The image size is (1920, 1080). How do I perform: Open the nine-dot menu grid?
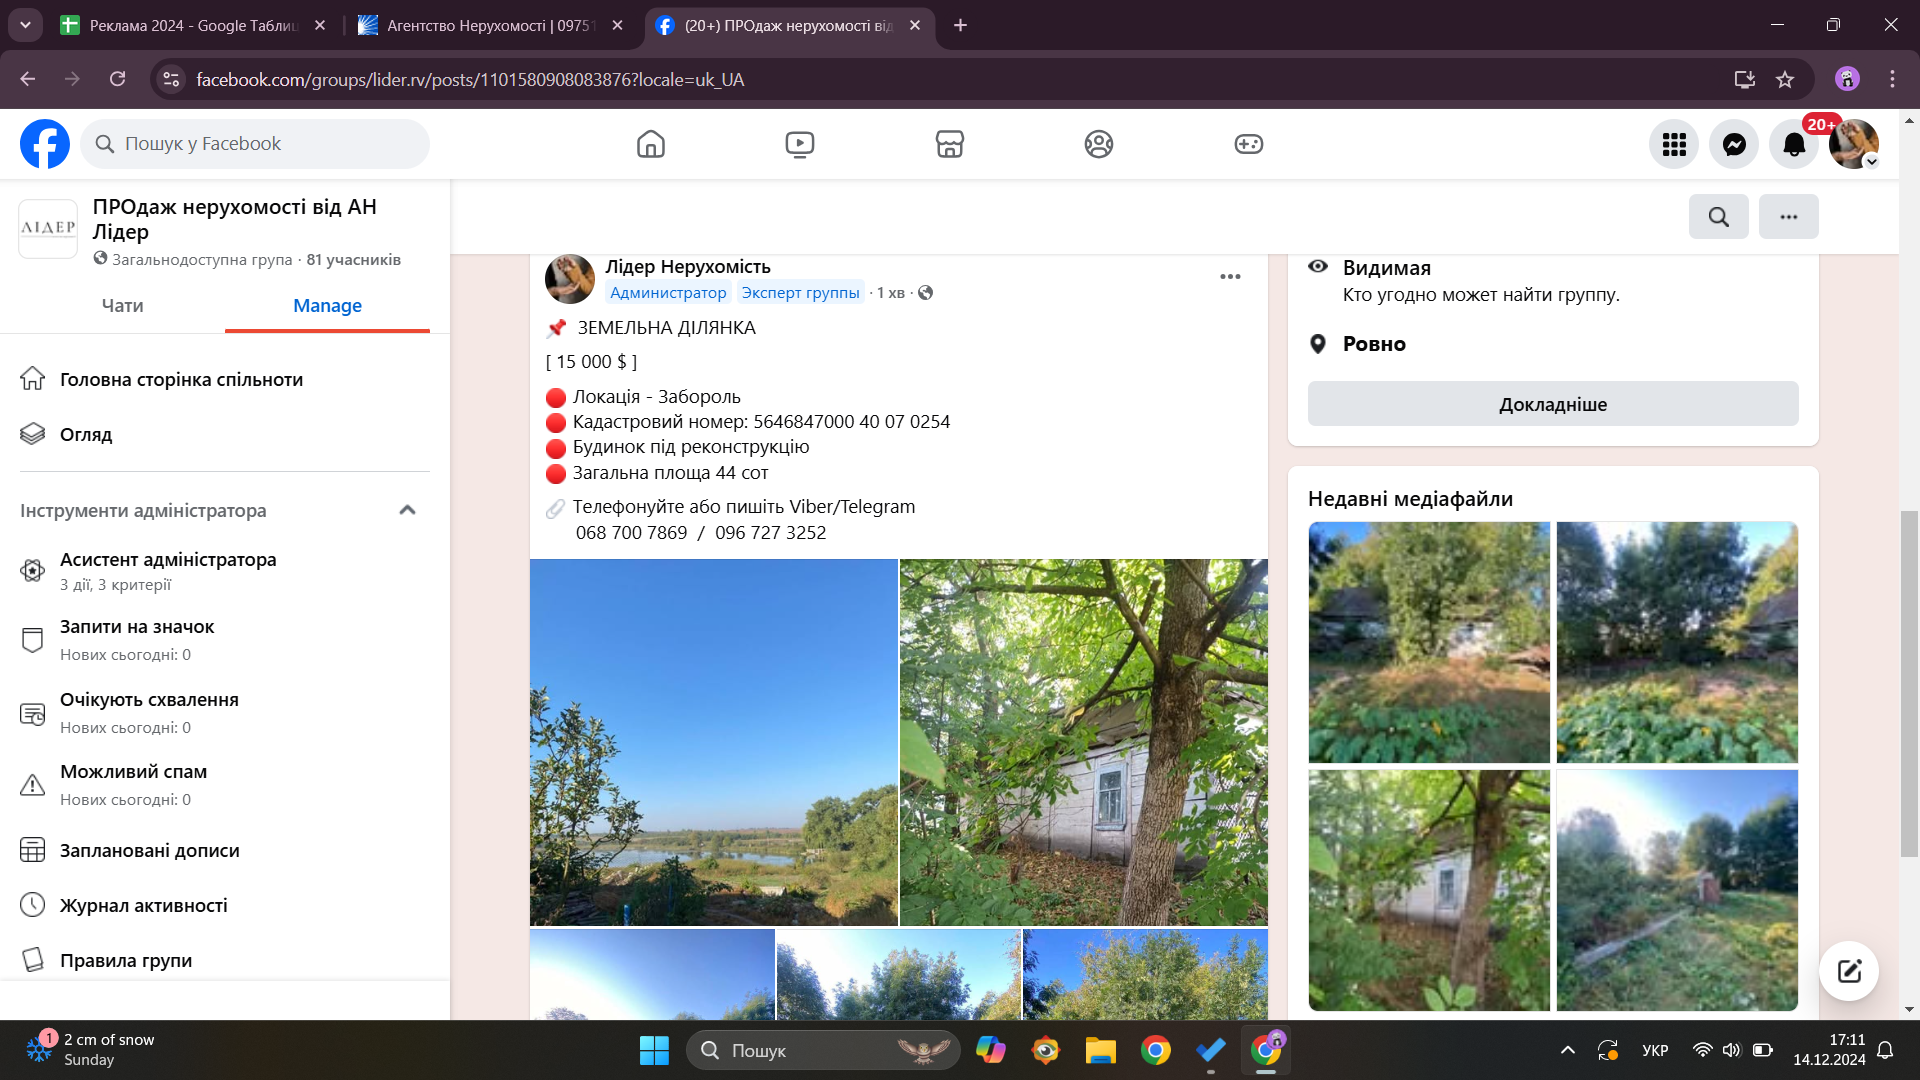tap(1674, 144)
